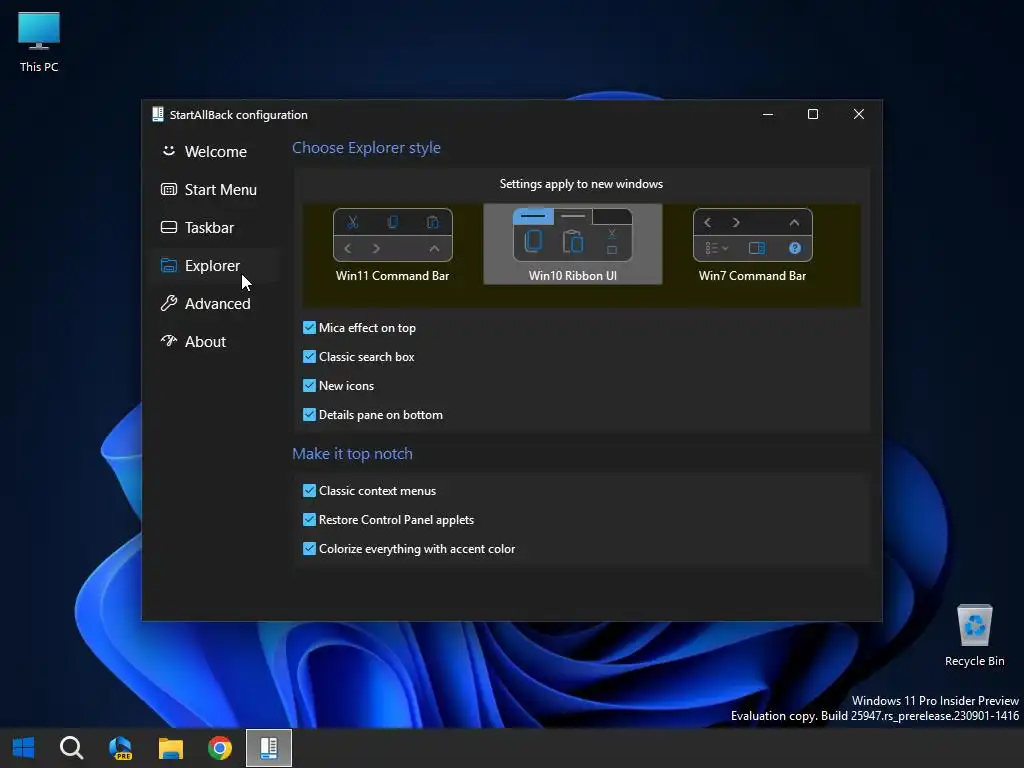Close the StartAllBack configuration window
Screen dimensions: 1024x768
point(859,114)
